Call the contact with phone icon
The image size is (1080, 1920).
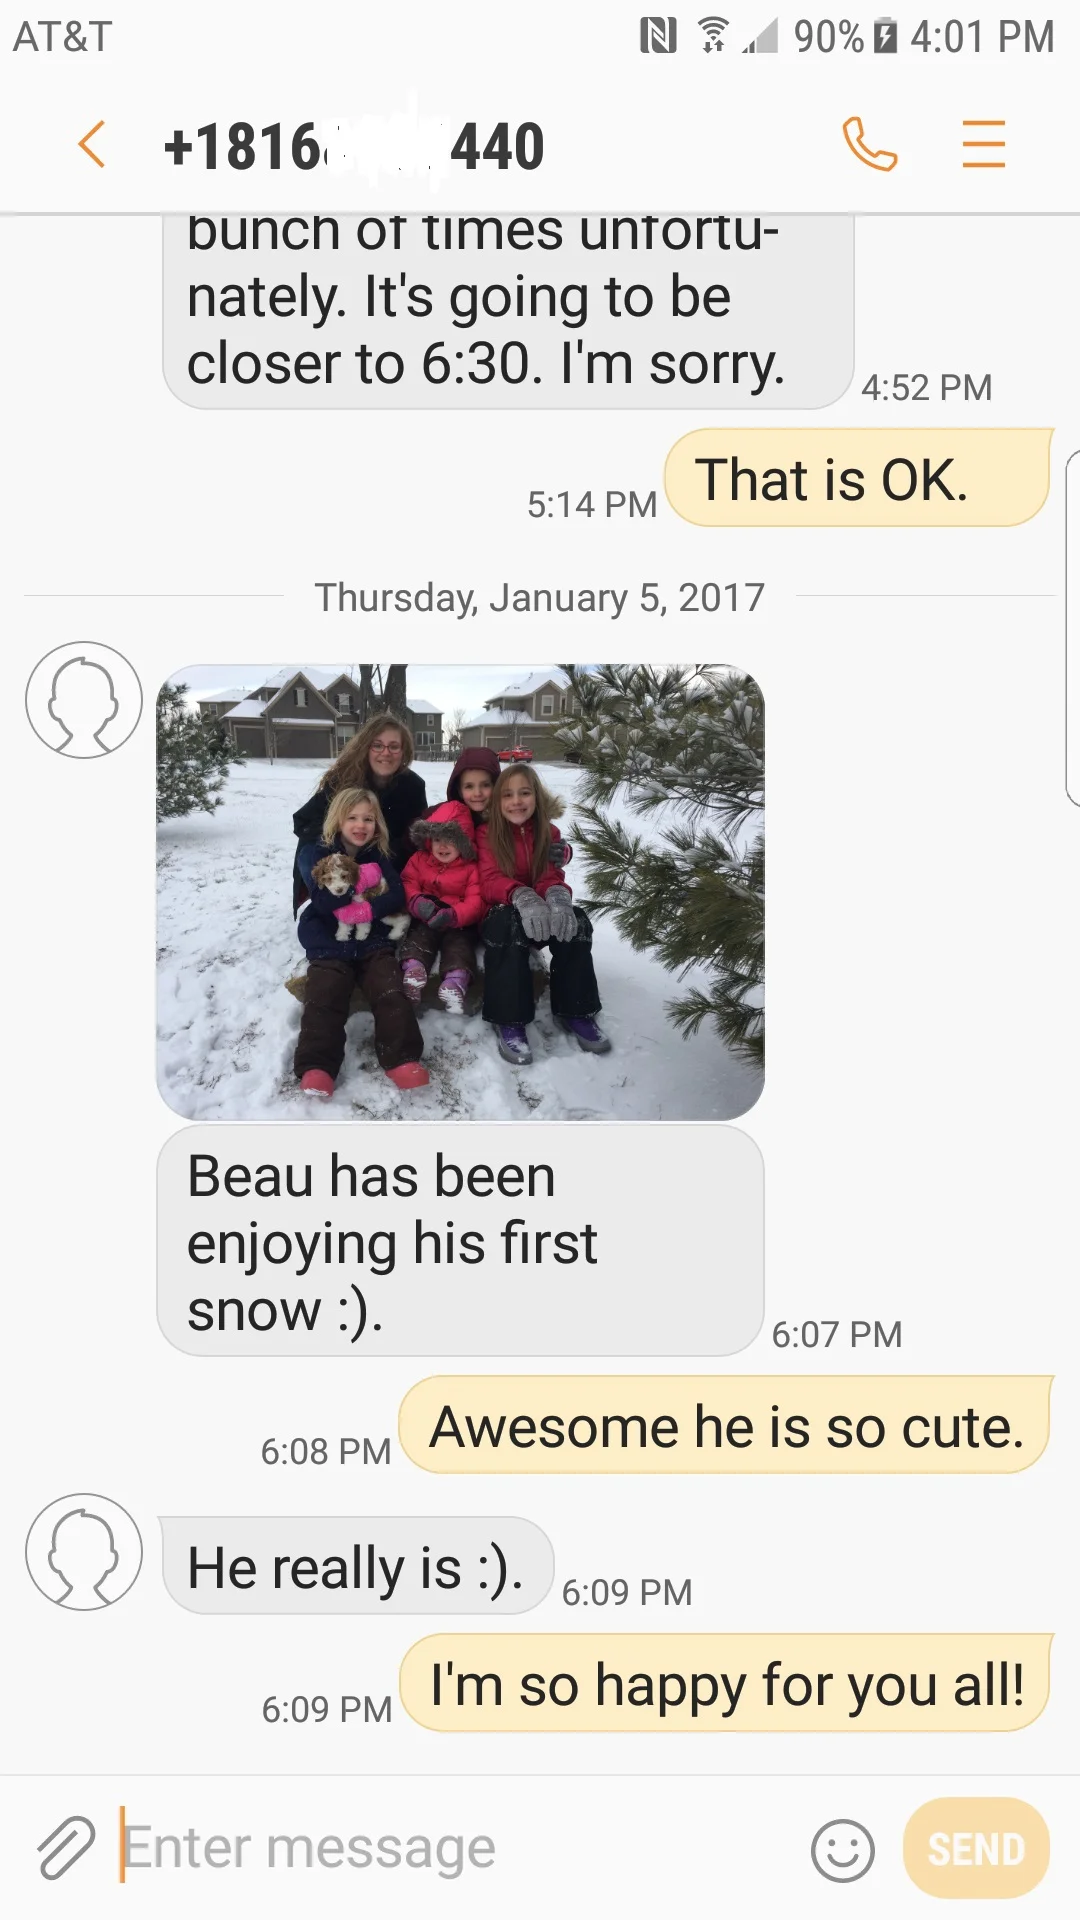point(869,144)
